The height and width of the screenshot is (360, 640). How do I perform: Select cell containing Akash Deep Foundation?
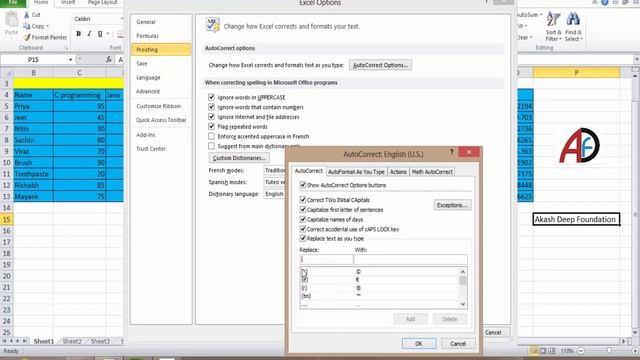[x=576, y=219]
